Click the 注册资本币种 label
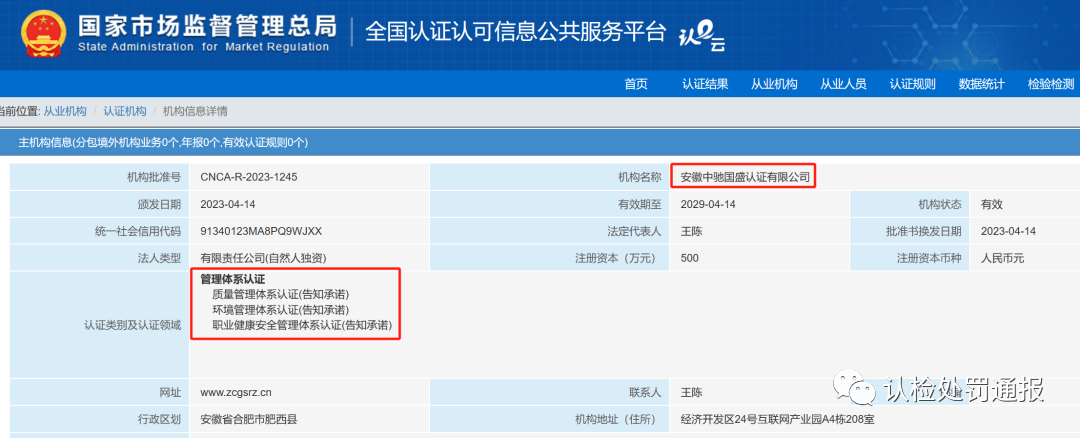Screen dimensions: 1080x438 click(929, 258)
